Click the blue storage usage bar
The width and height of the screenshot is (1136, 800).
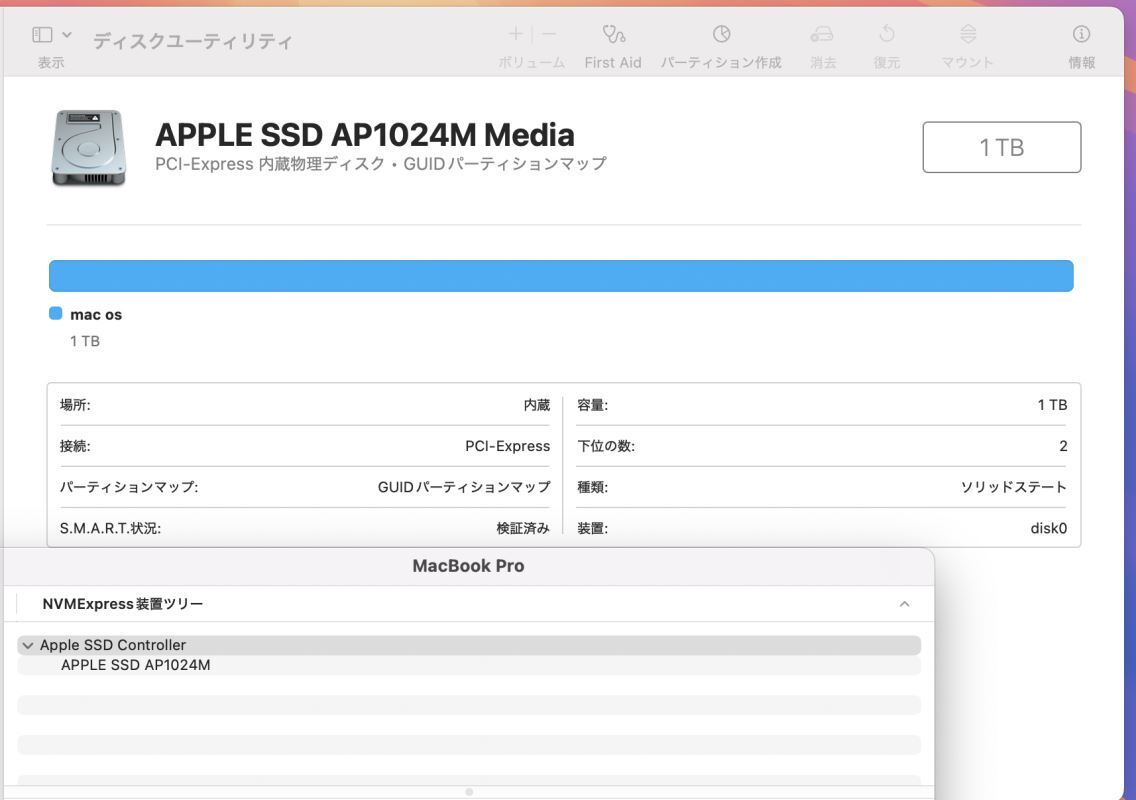click(560, 274)
